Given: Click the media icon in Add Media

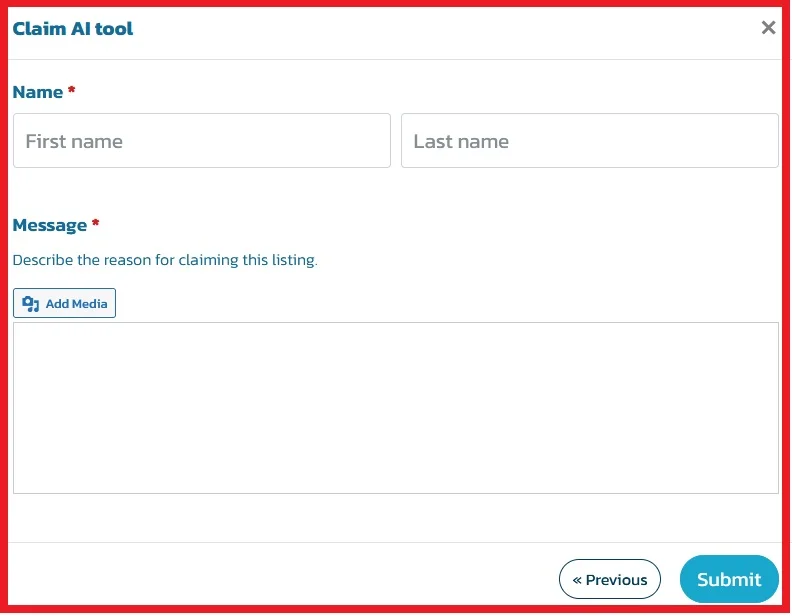Looking at the screenshot, I should [x=30, y=304].
